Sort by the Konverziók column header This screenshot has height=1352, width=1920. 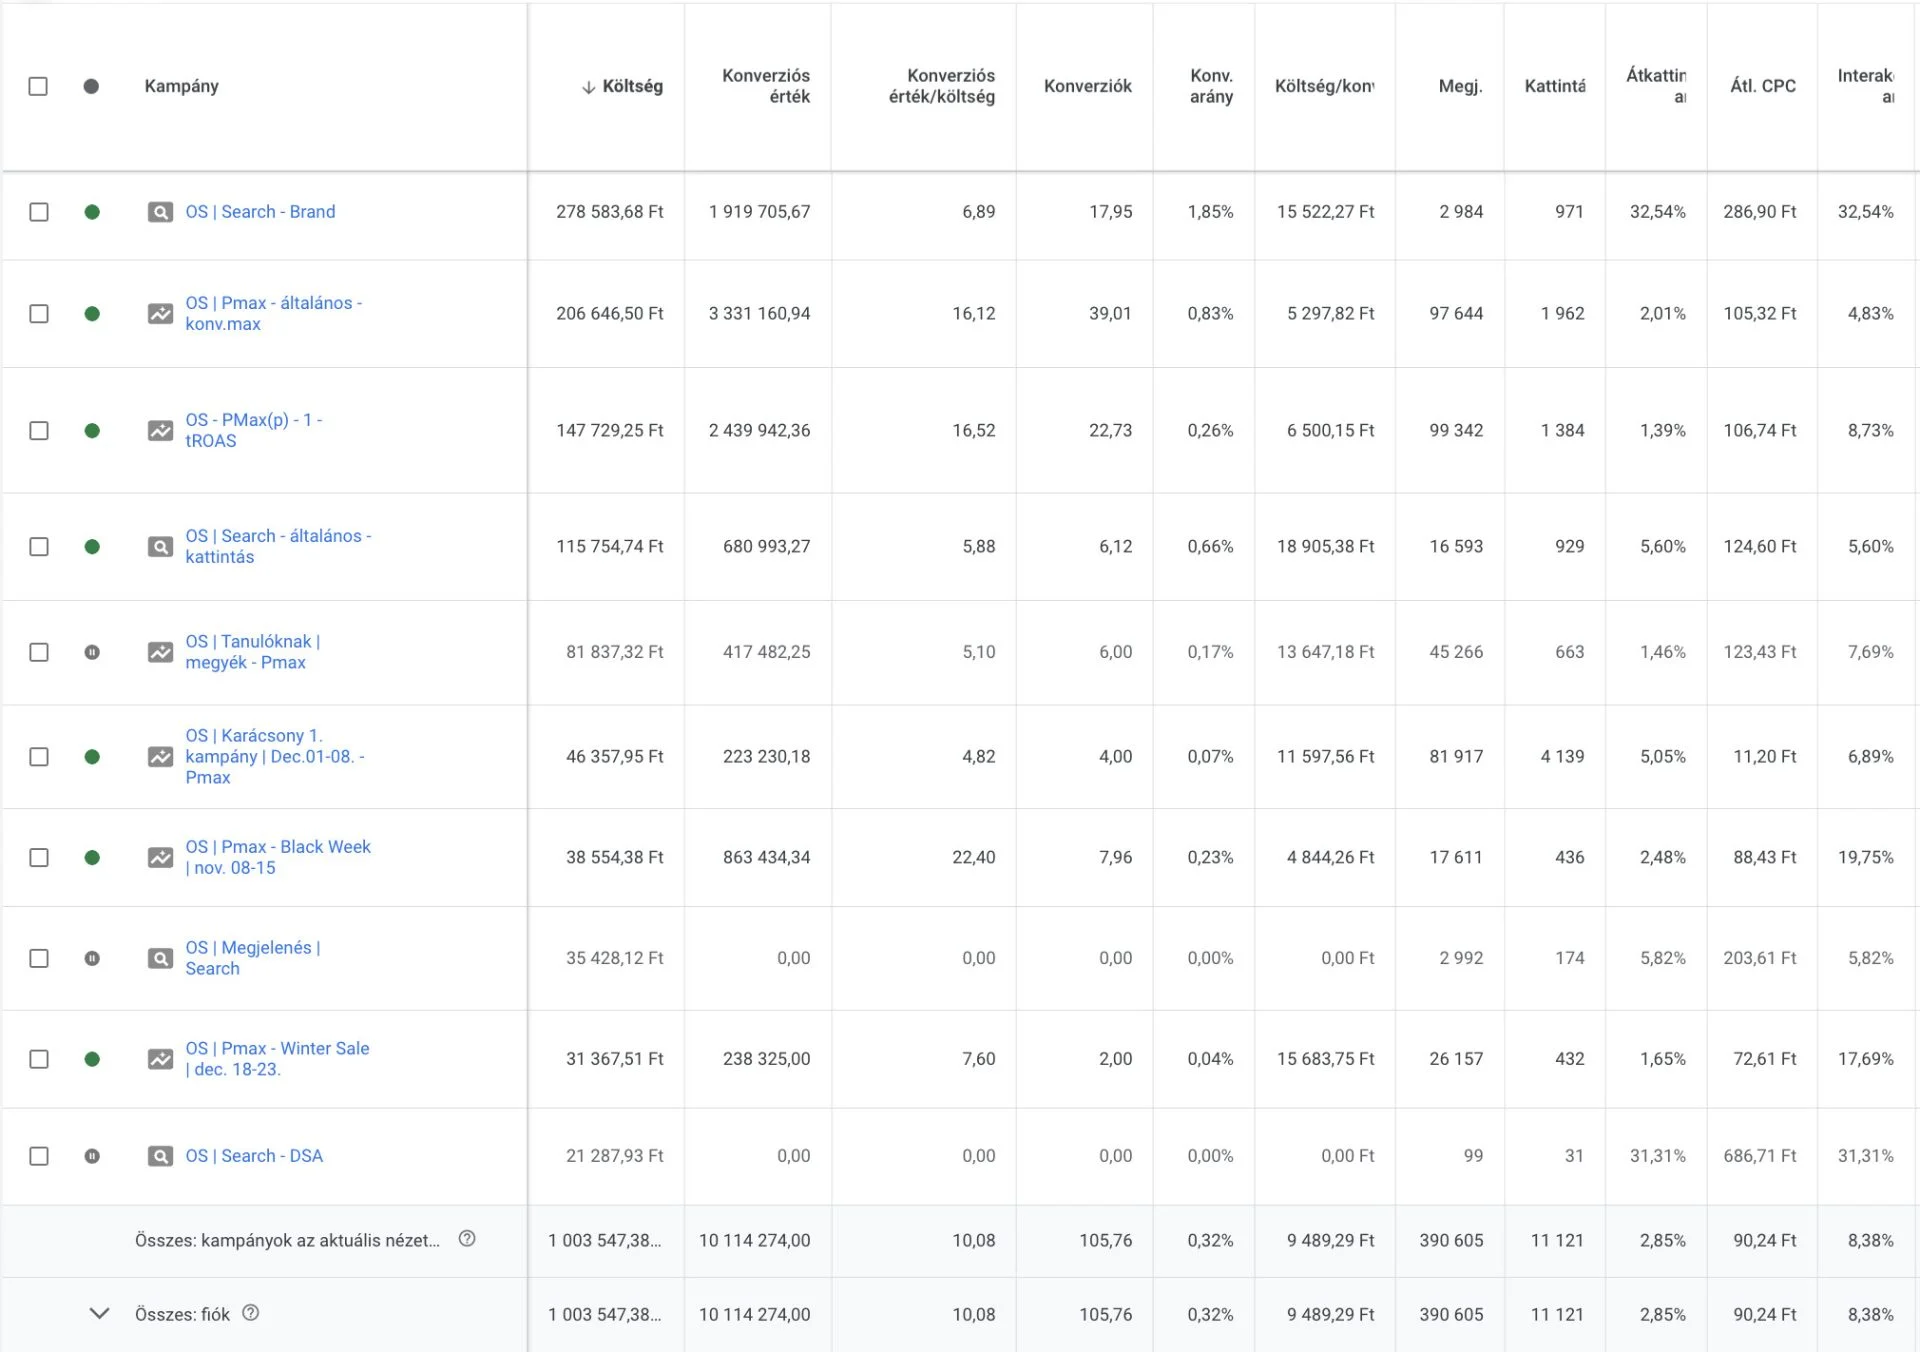(x=1088, y=86)
